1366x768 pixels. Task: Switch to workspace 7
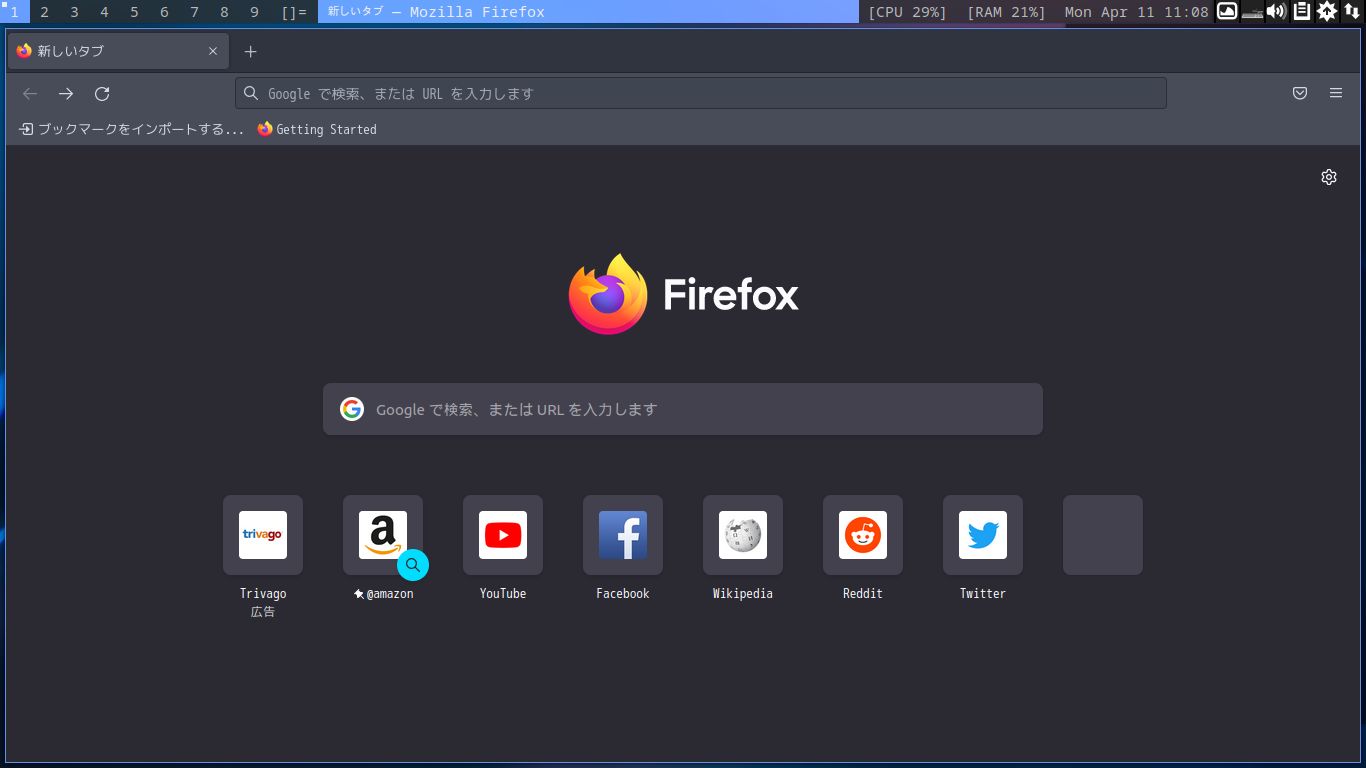point(194,12)
